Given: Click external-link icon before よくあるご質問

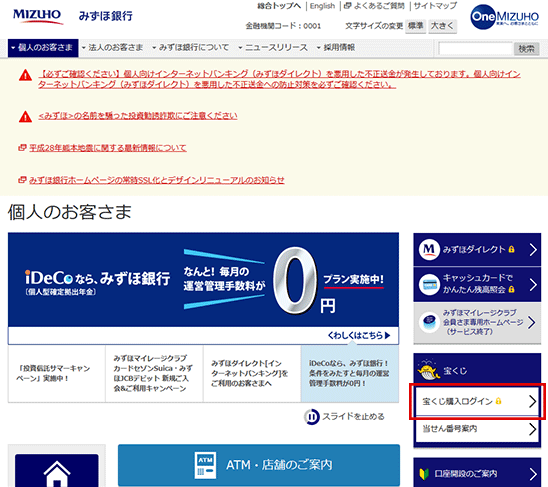Looking at the screenshot, I should coord(347,6).
